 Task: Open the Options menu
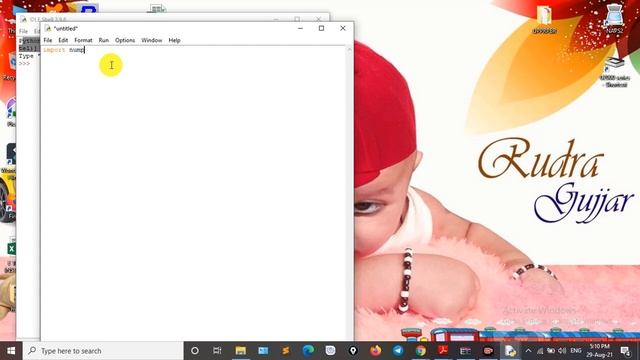125,40
